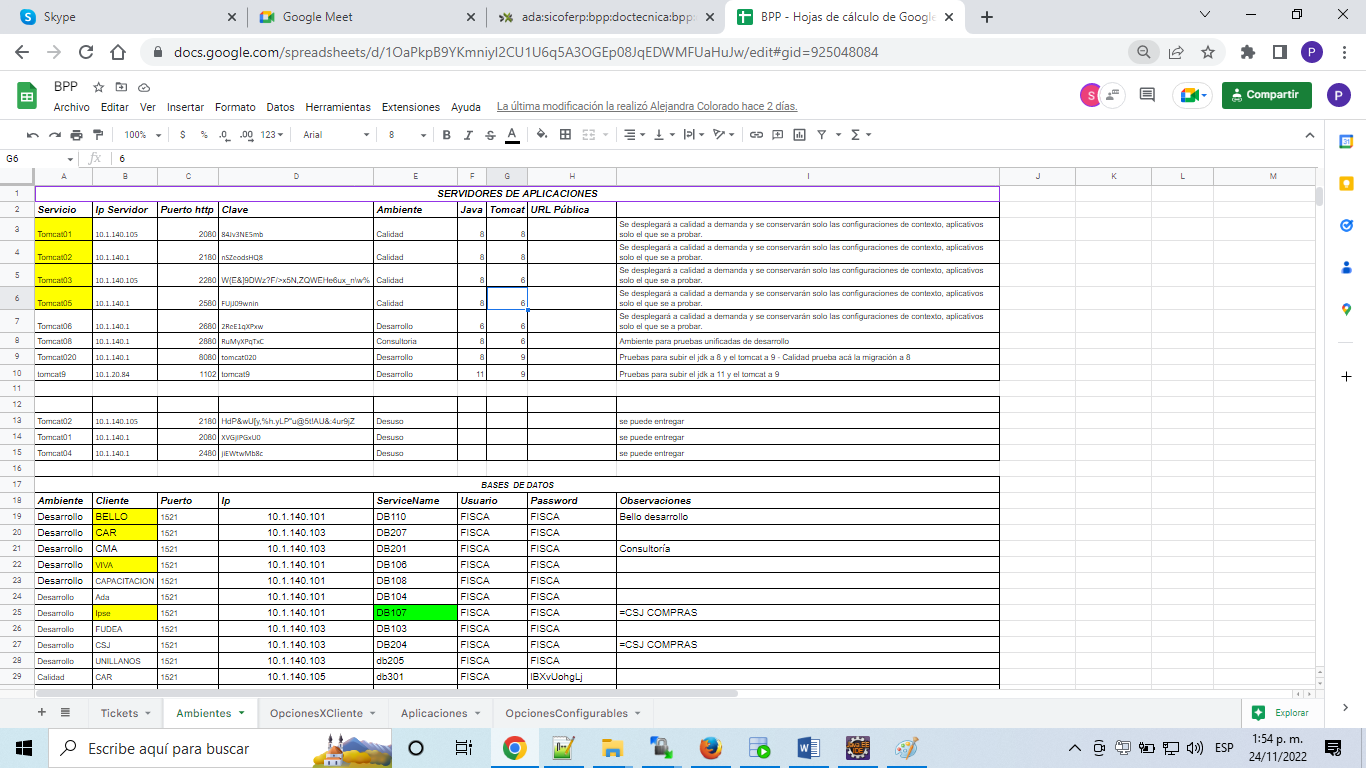1366x768 pixels.
Task: Open the comment history icon
Action: click(x=1147, y=95)
